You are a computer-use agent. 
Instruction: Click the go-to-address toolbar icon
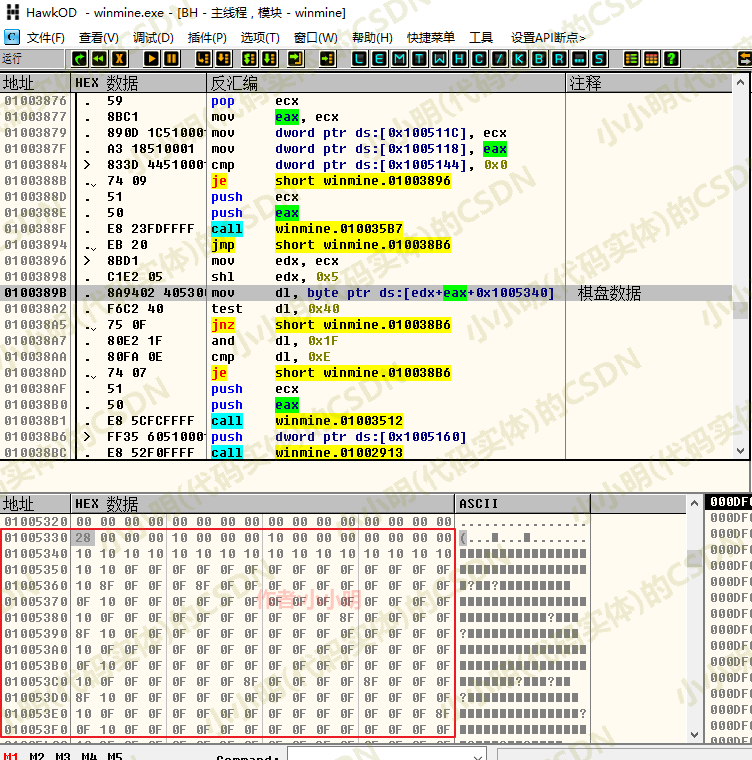[x=328, y=59]
